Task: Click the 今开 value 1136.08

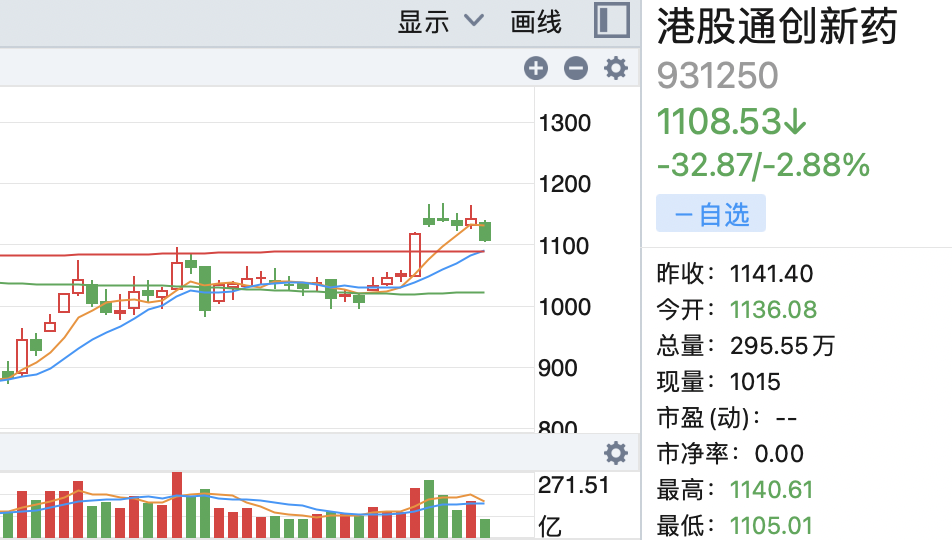Action: (773, 310)
